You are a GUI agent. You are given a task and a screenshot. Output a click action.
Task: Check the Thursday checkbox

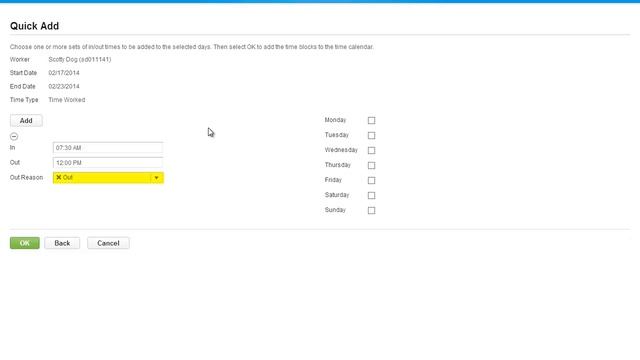point(371,165)
